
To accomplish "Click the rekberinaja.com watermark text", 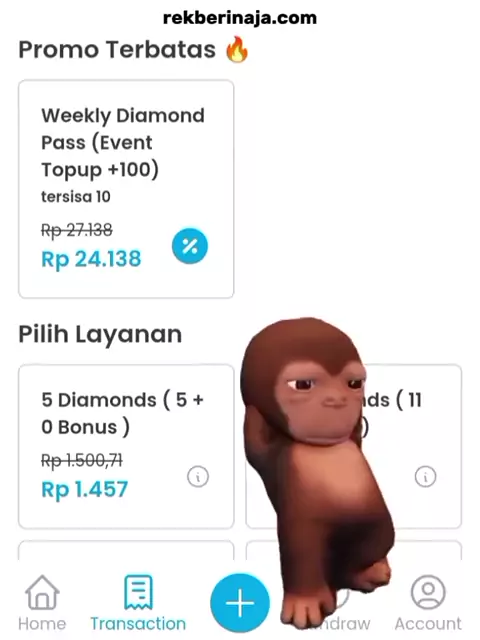I will tap(240, 18).
